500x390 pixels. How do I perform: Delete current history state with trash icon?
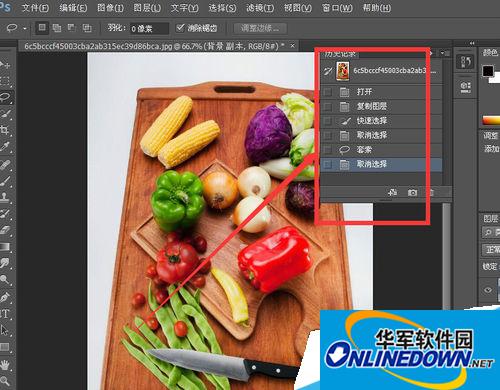(x=431, y=192)
